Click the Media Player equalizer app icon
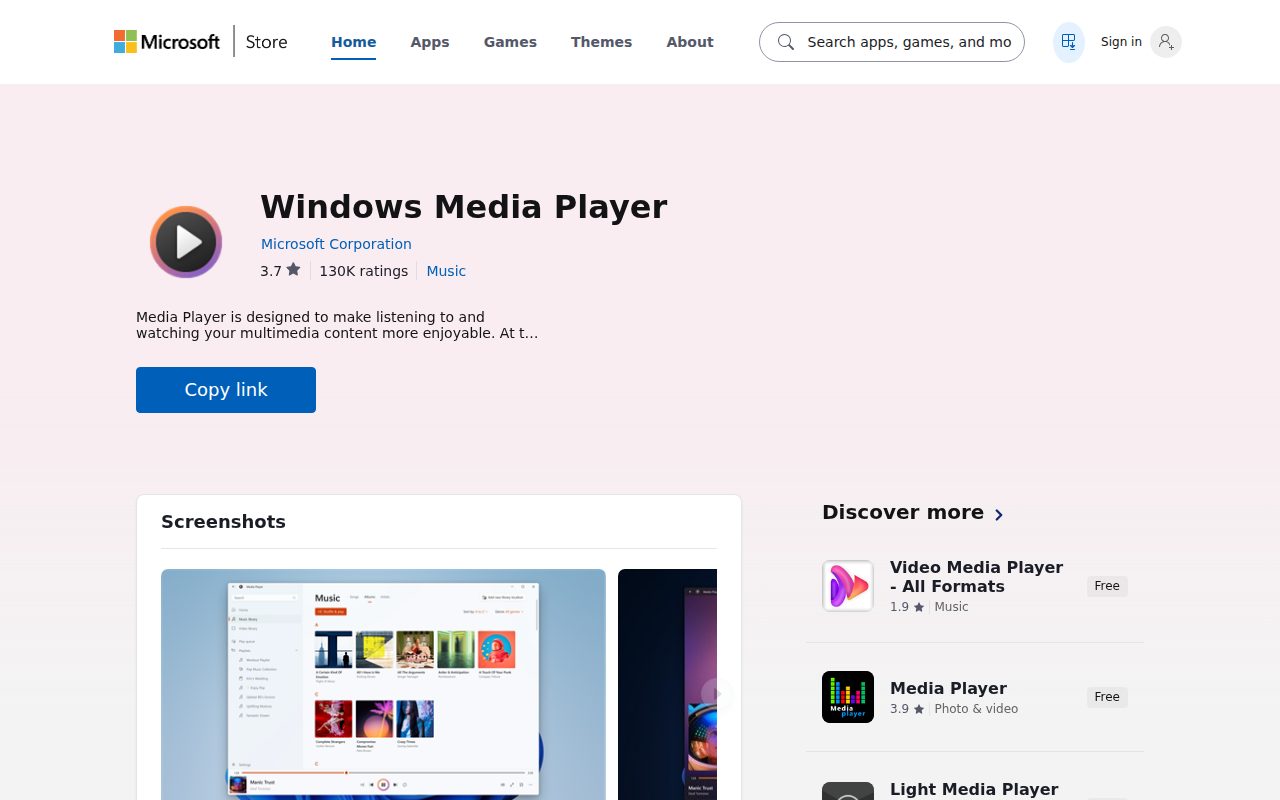This screenshot has height=800, width=1280. (848, 697)
